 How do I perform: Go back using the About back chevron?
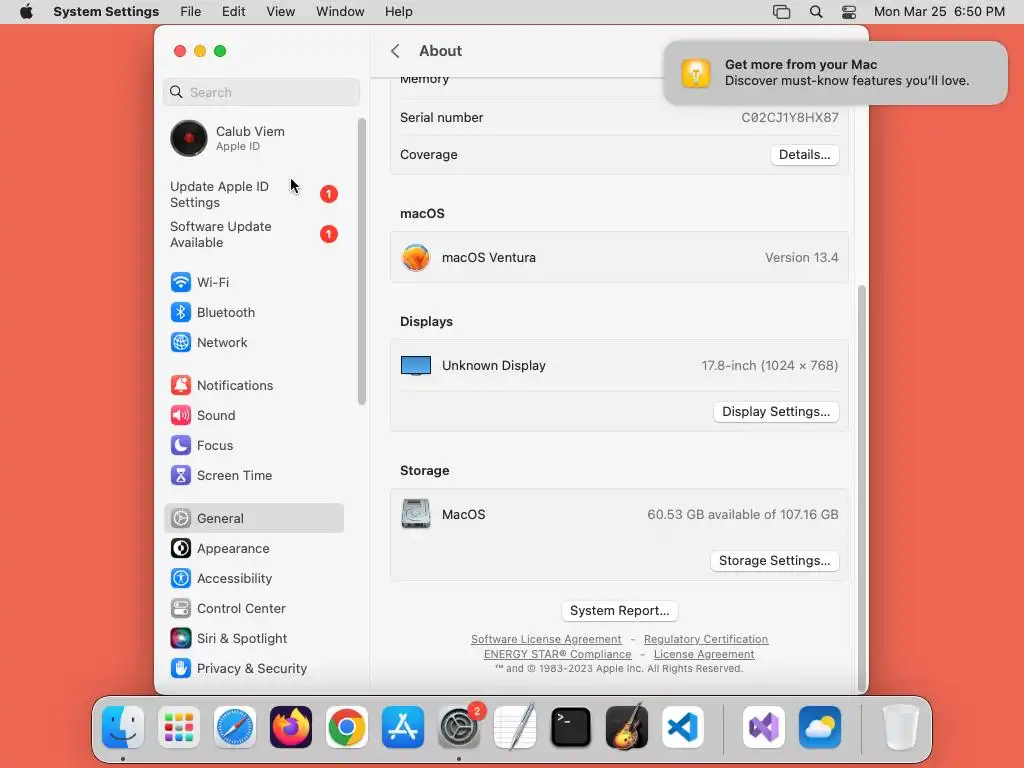point(395,51)
